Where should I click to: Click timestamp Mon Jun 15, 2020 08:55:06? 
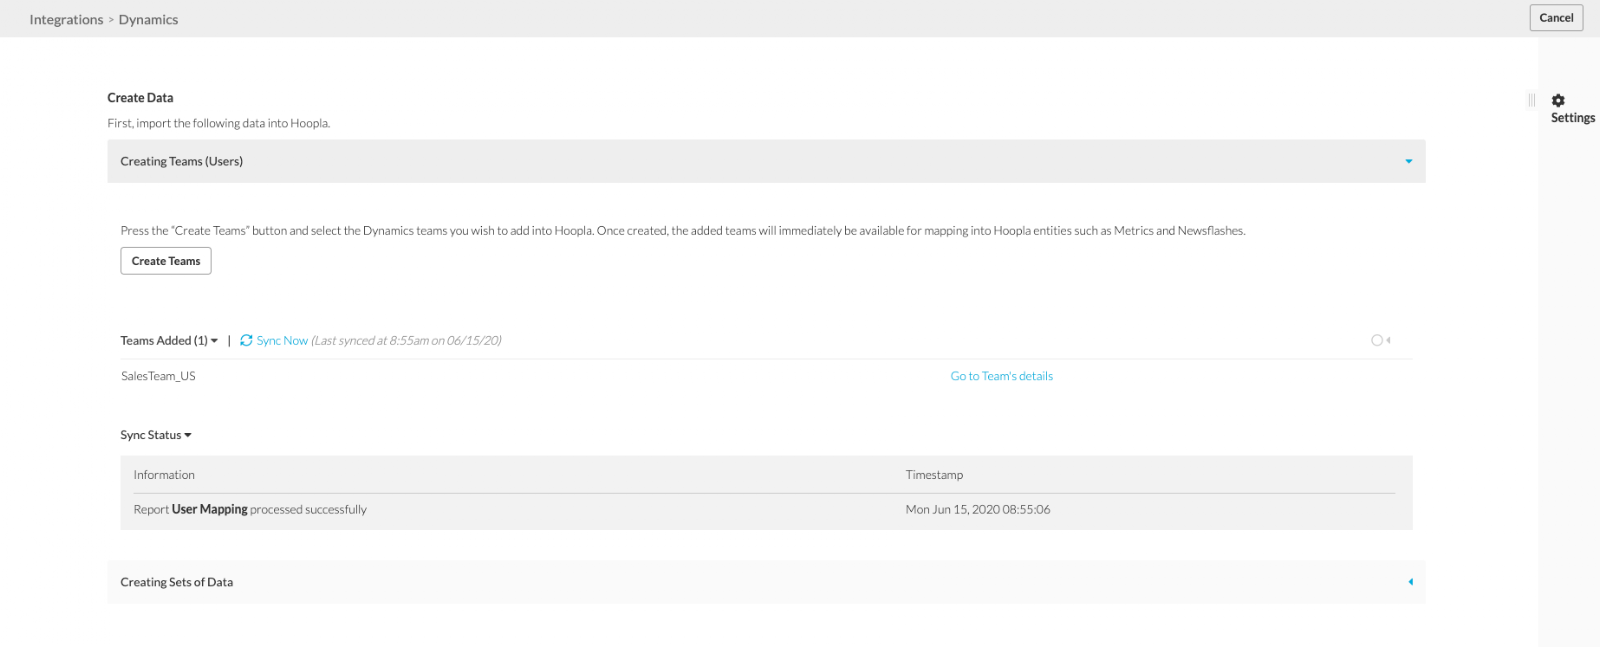point(978,509)
